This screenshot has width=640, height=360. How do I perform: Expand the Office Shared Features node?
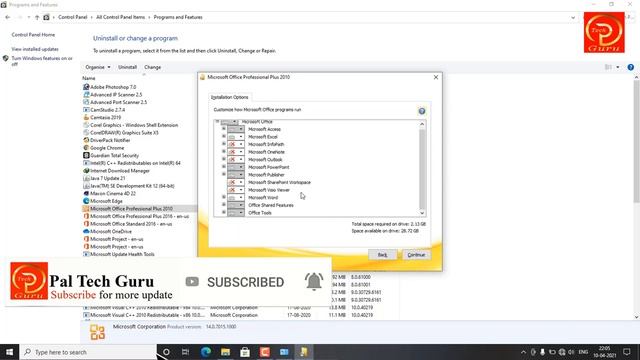[x=223, y=204]
